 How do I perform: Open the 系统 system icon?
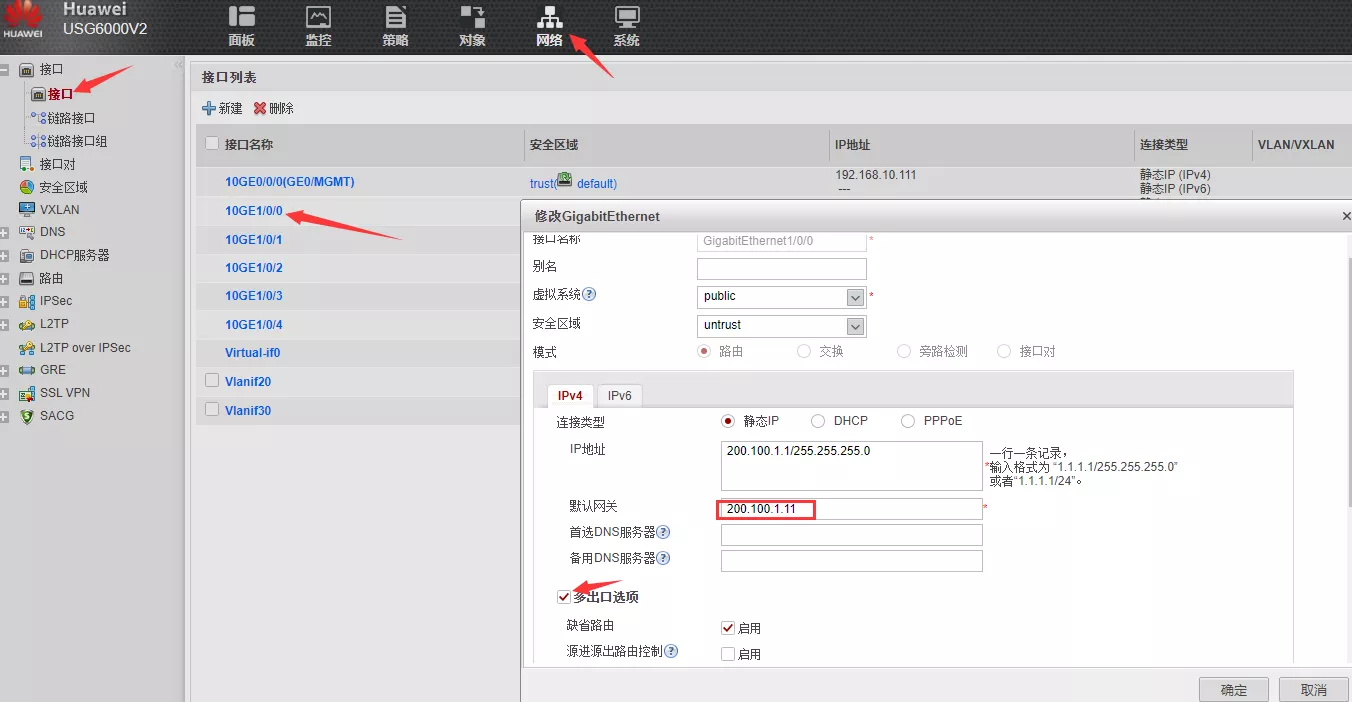[627, 17]
